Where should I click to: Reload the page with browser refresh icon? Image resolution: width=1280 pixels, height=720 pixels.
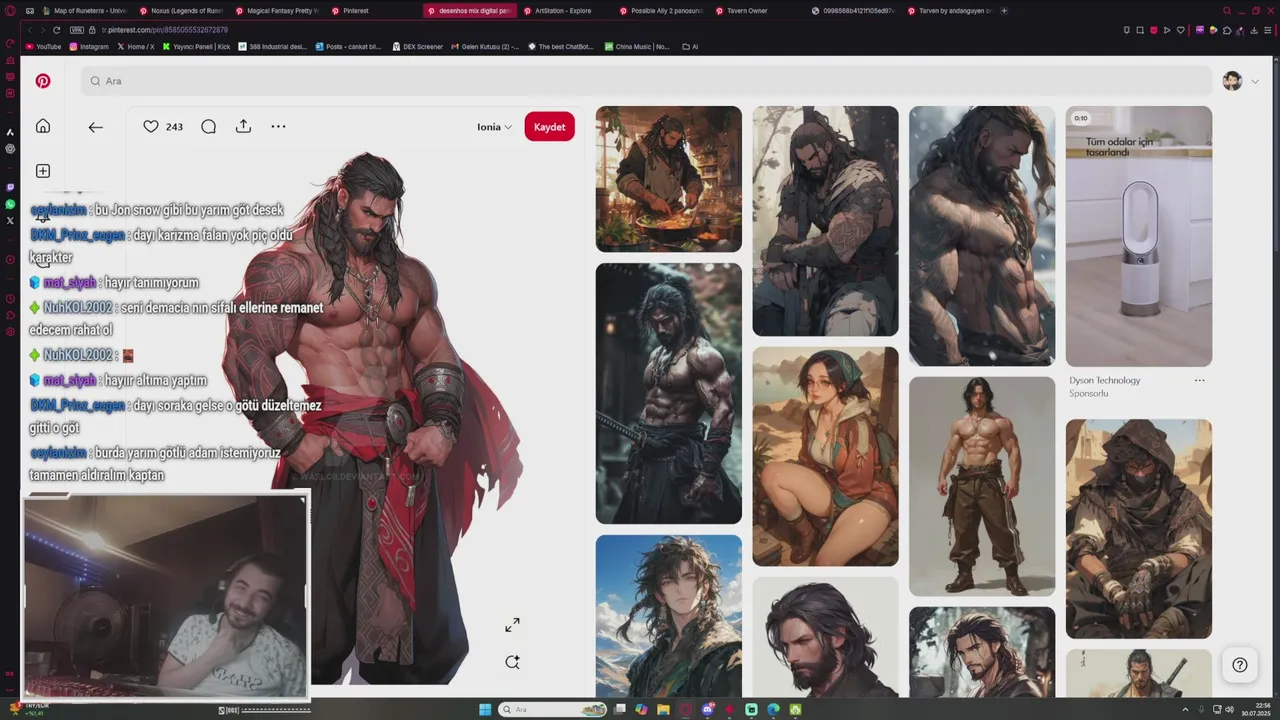coord(56,30)
